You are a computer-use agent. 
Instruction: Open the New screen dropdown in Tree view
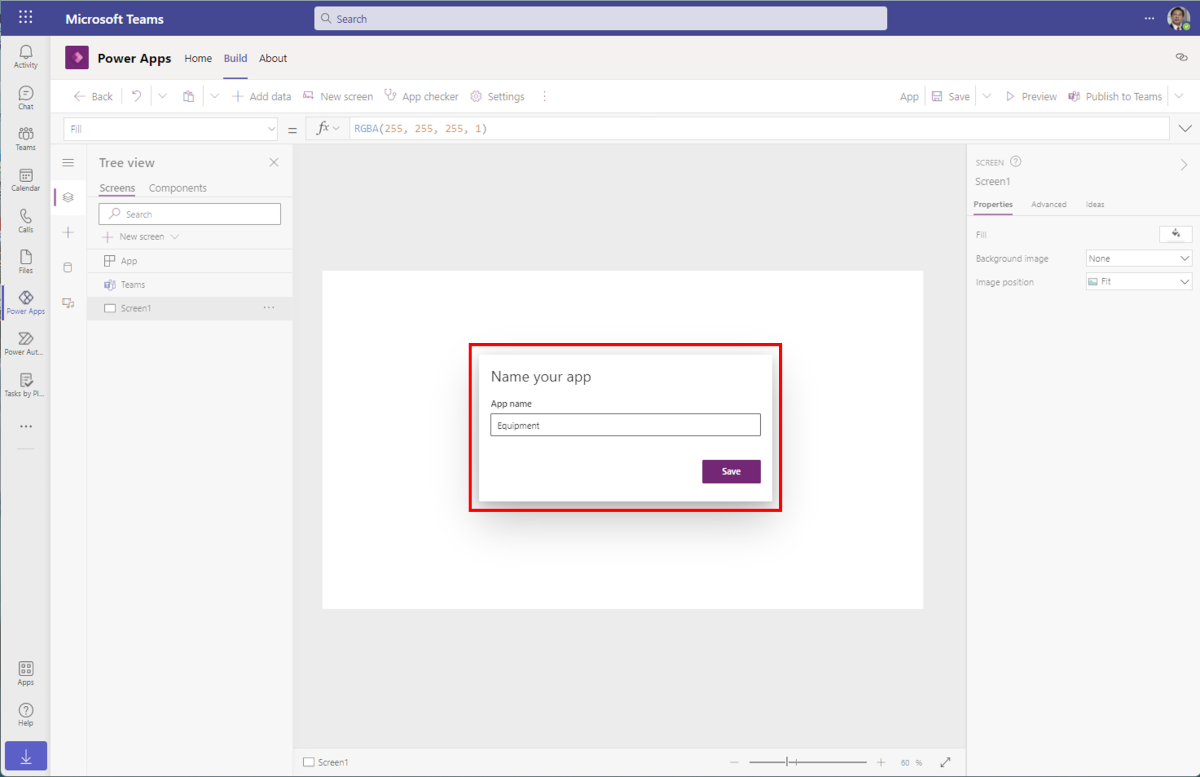click(x=175, y=237)
